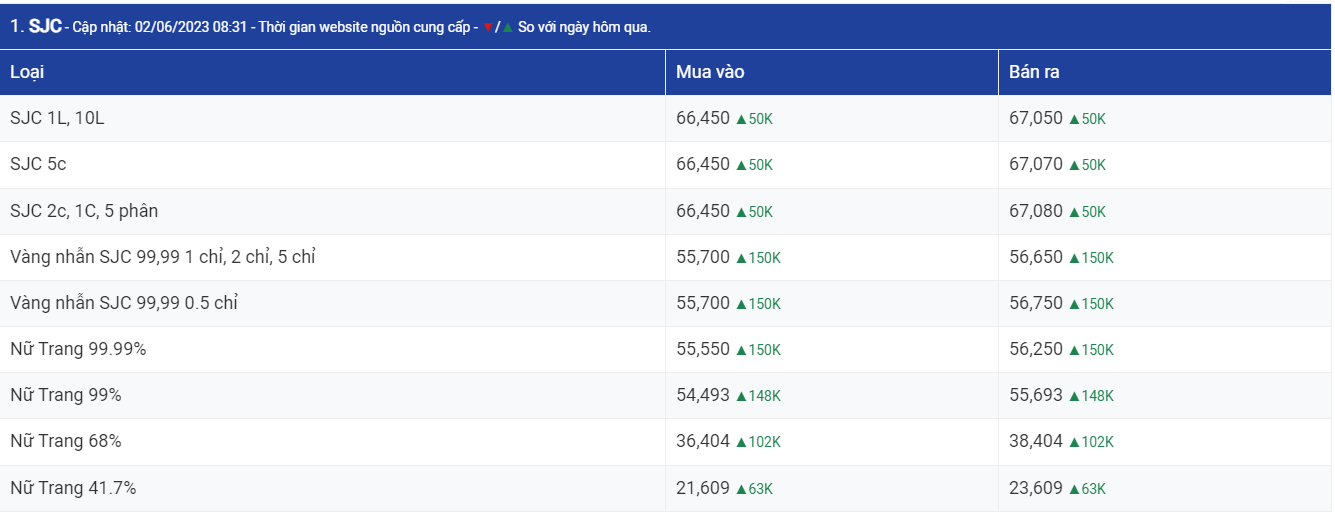Click the up arrow beside SJC 1L, 10L buy price

(x=741, y=119)
